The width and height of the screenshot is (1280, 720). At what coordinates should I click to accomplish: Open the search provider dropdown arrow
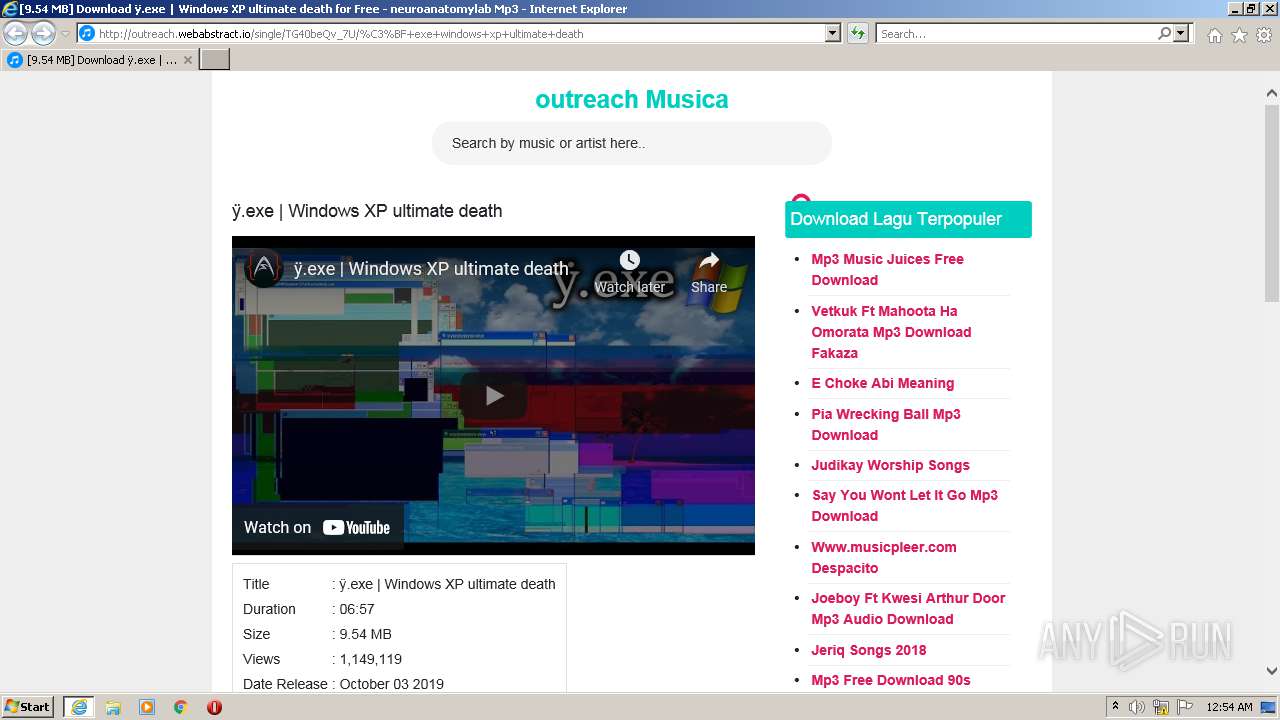[1181, 33]
